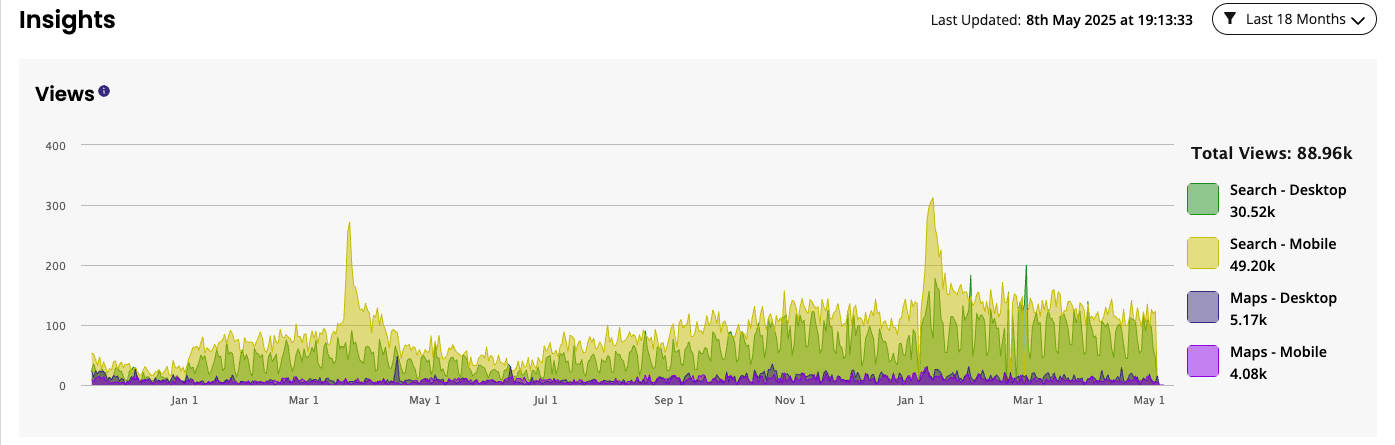
Task: Click the 49.20k value
Action: [1251, 266]
